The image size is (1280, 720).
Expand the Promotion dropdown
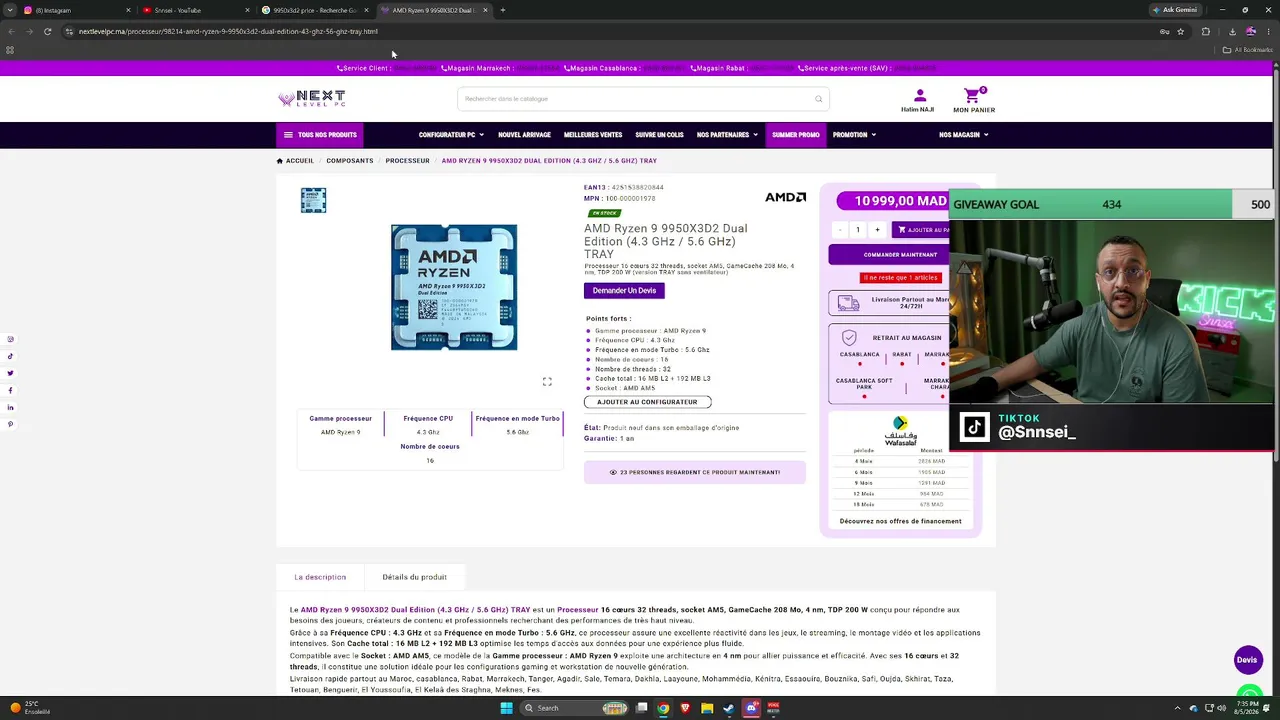click(854, 135)
